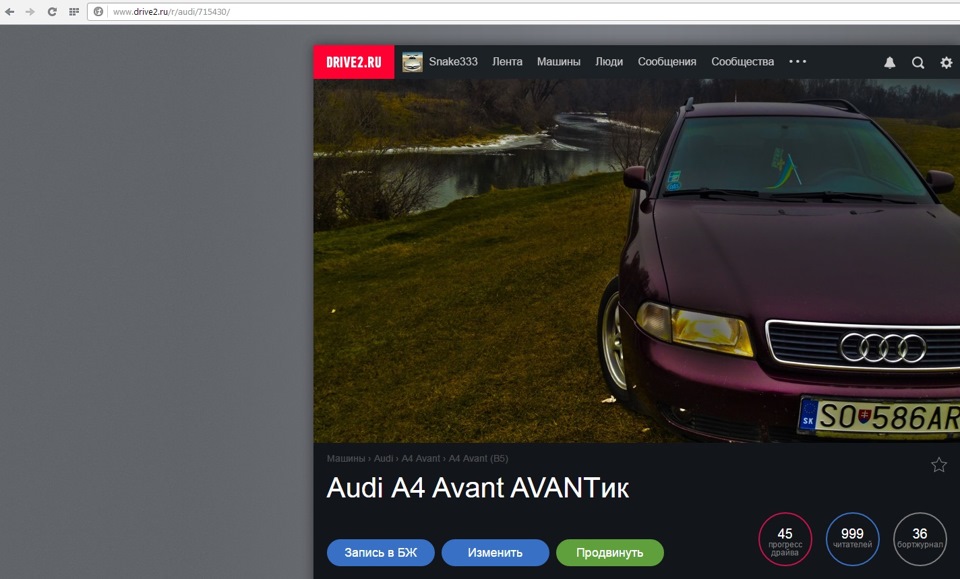960x579 pixels.
Task: Click the Продвинуть button
Action: [x=610, y=553]
